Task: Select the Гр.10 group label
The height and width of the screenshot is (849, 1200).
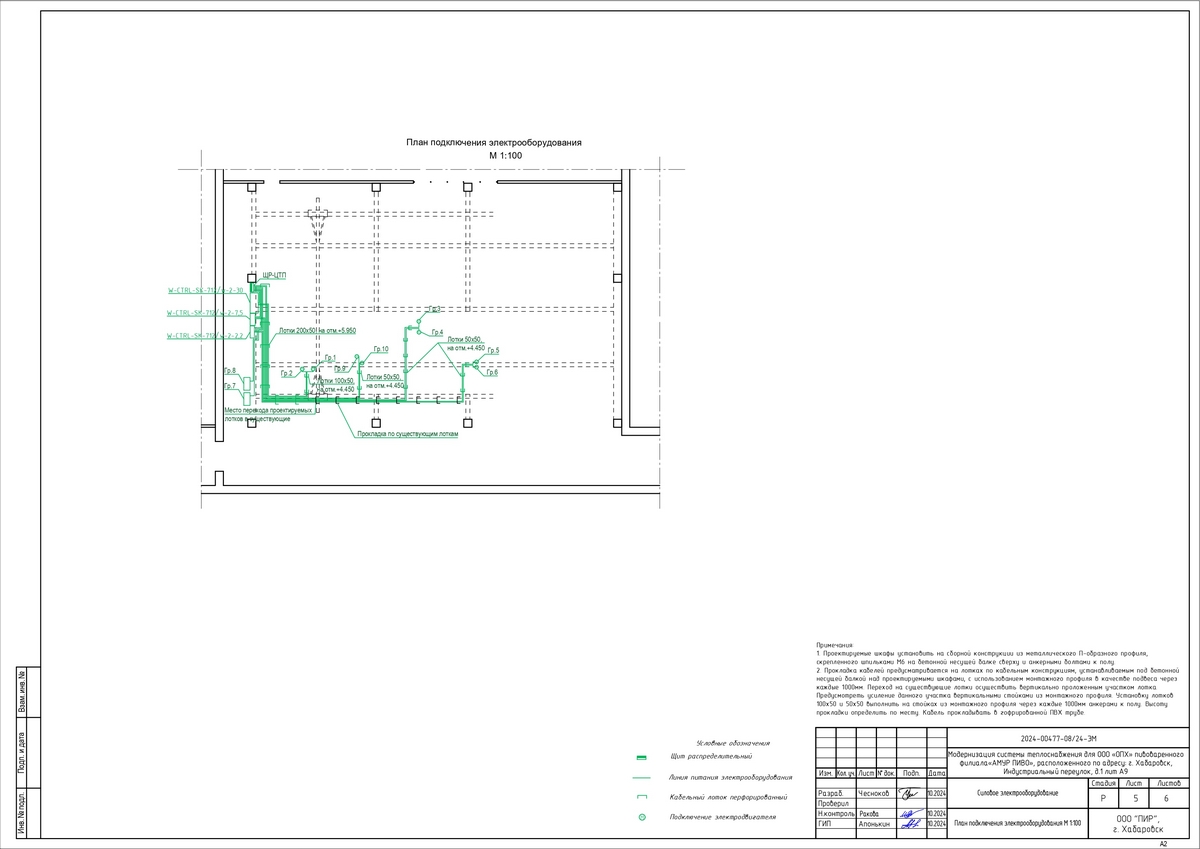Action: 380,349
